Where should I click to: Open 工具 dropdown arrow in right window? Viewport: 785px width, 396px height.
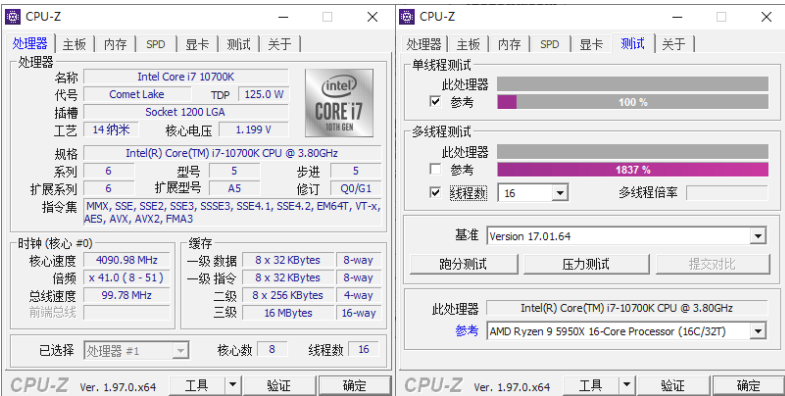click(626, 385)
